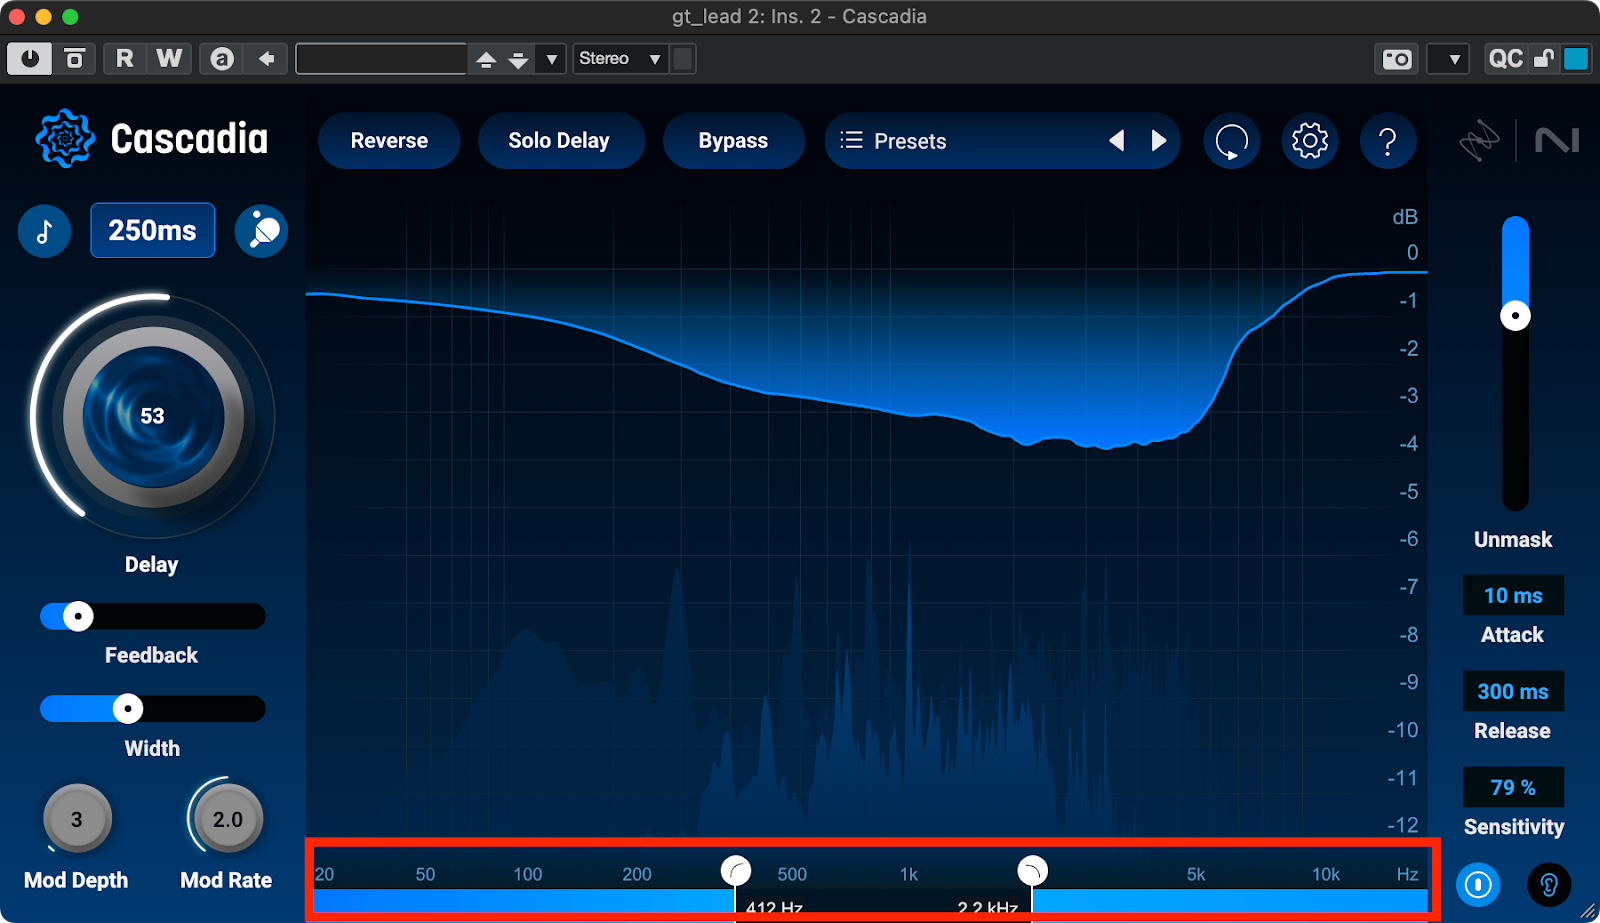Click the Bypass button
Image resolution: width=1600 pixels, height=923 pixels.
click(x=733, y=141)
